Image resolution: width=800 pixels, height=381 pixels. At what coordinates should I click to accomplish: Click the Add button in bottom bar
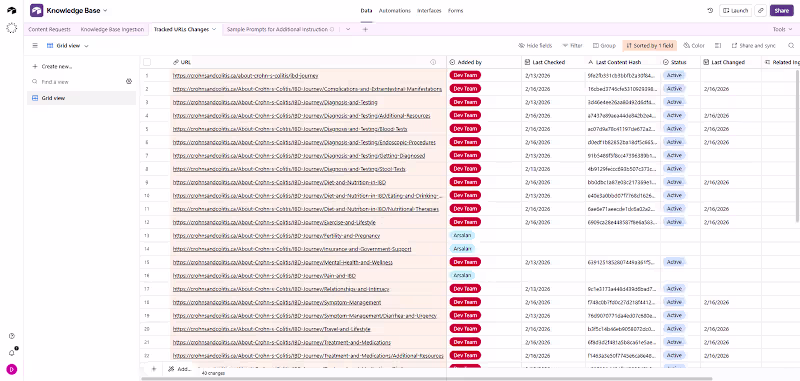pyautogui.click(x=180, y=369)
